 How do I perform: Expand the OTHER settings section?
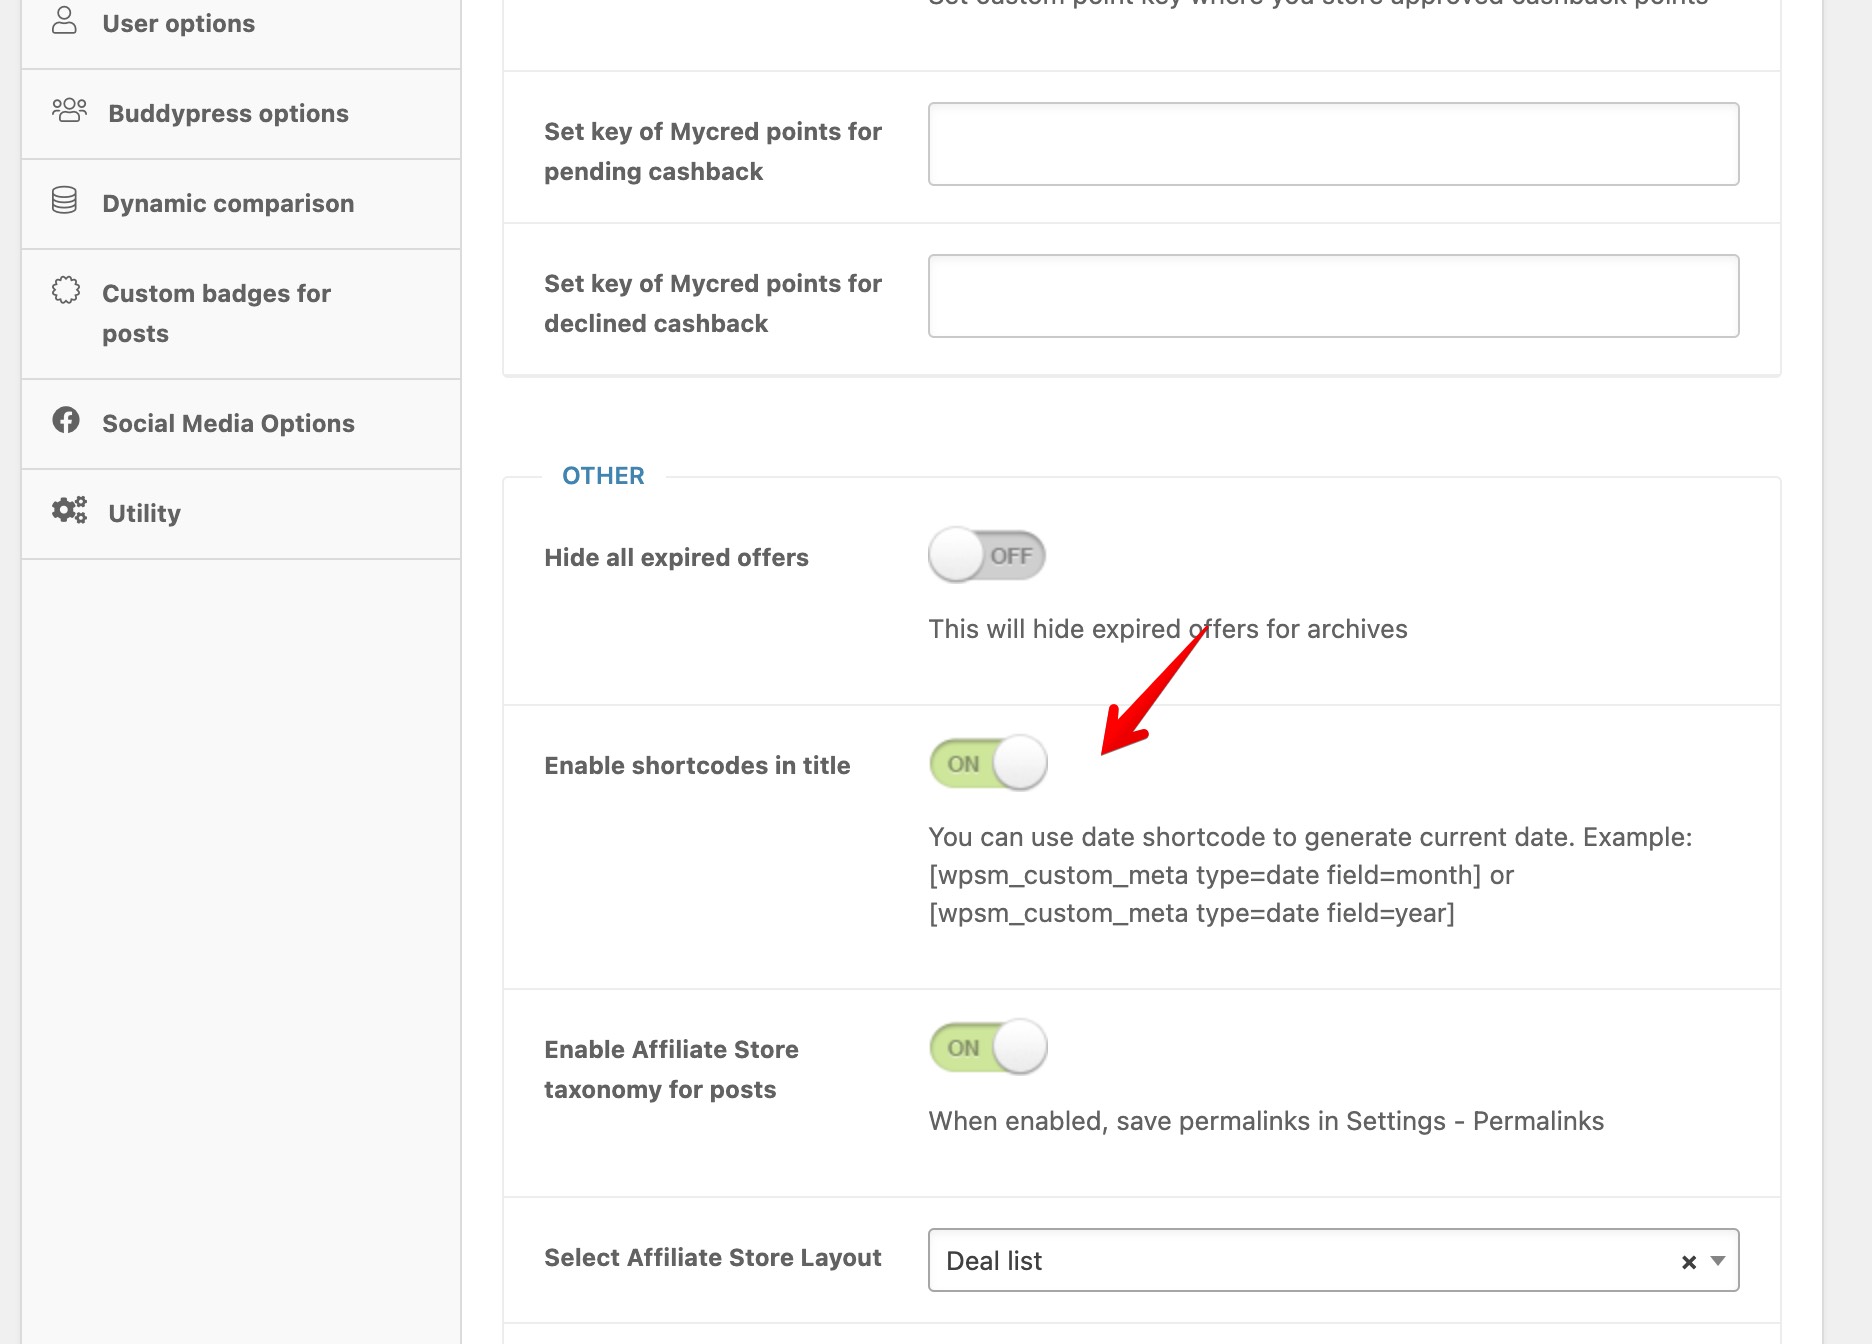click(602, 475)
